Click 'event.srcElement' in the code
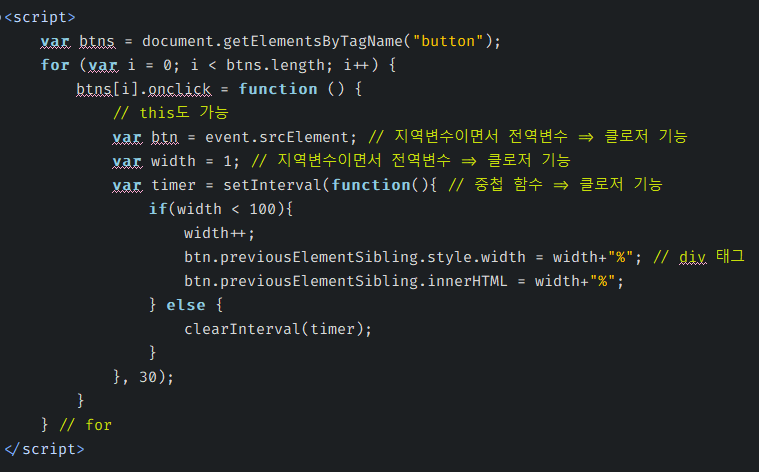759x472 pixels. (276, 137)
